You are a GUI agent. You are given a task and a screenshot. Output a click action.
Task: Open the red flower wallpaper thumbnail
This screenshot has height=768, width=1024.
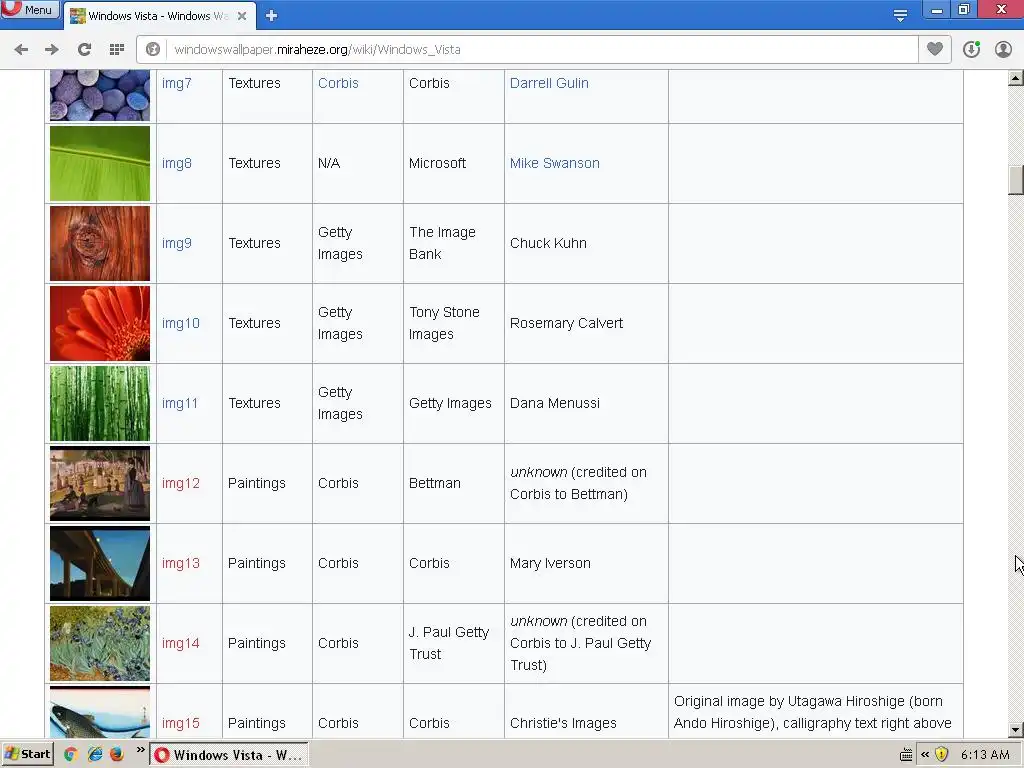[x=100, y=323]
